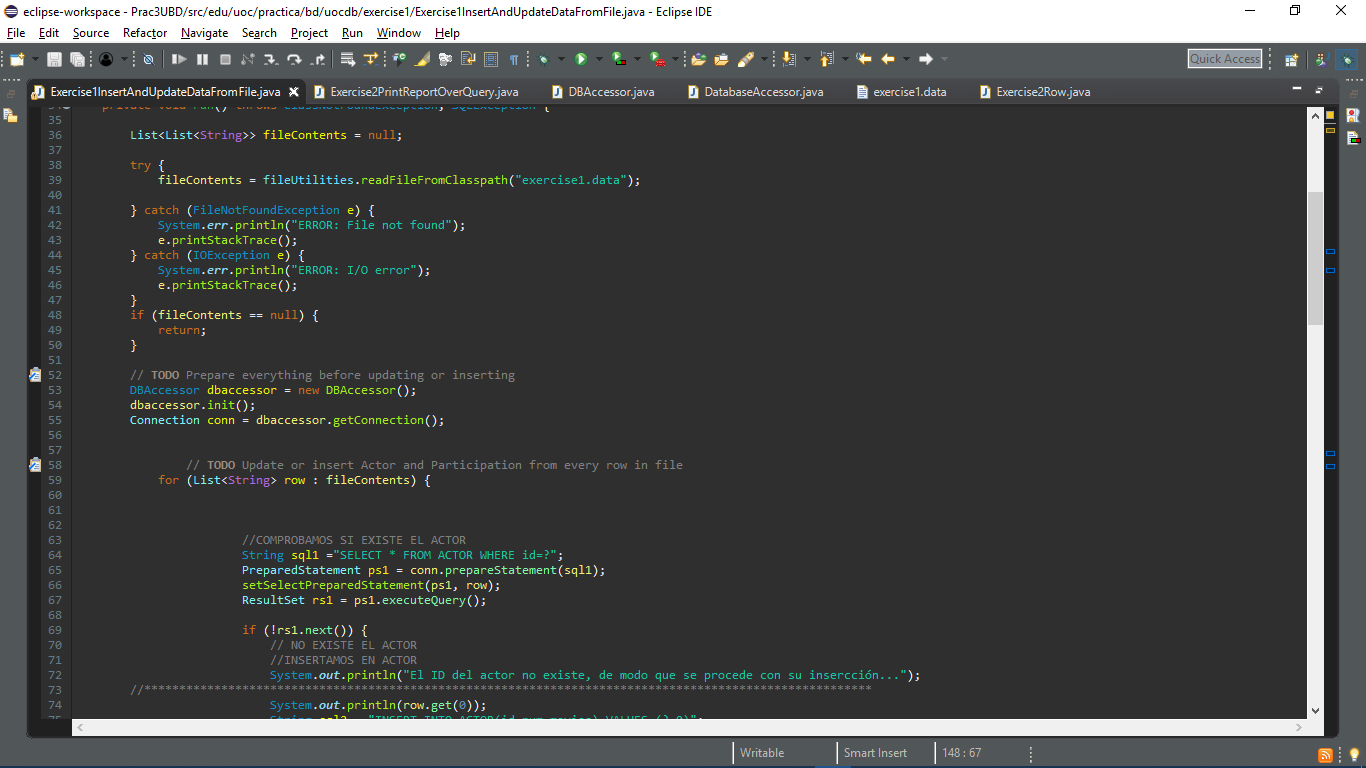Screen dimensions: 1366x768
Task: Click the Step Into icon
Action: click(271, 59)
